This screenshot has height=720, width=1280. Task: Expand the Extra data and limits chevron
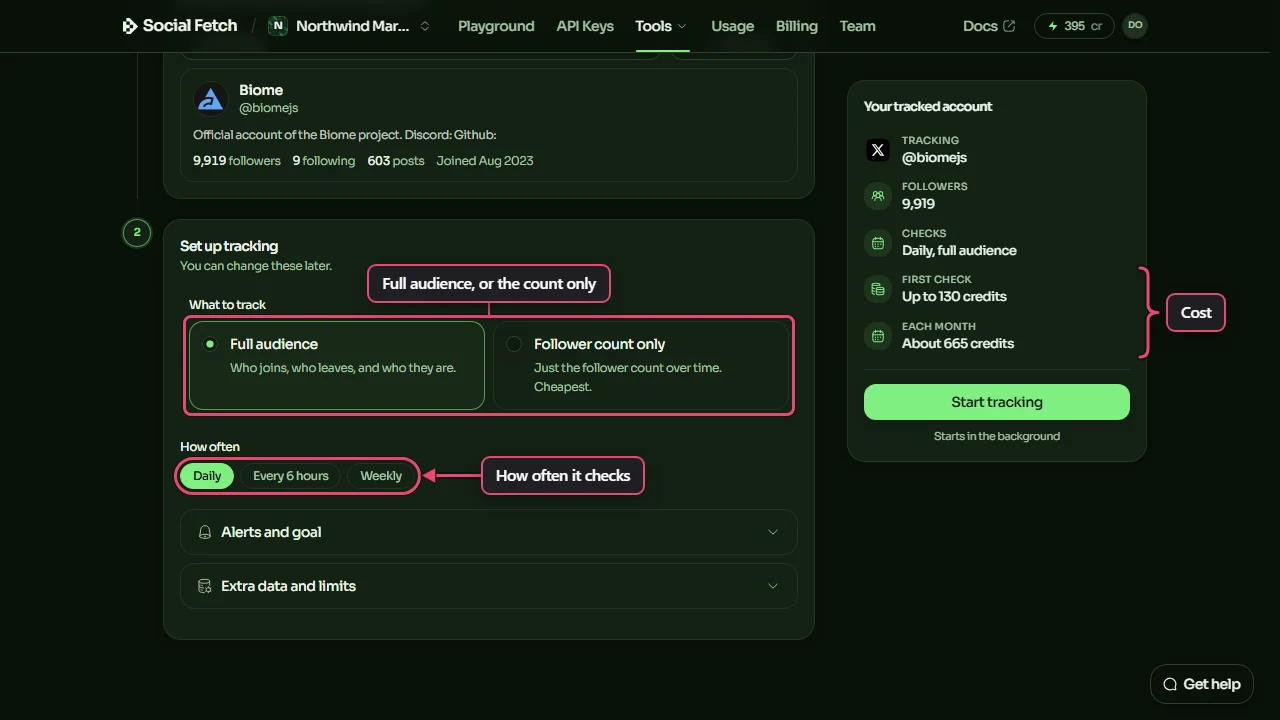772,586
